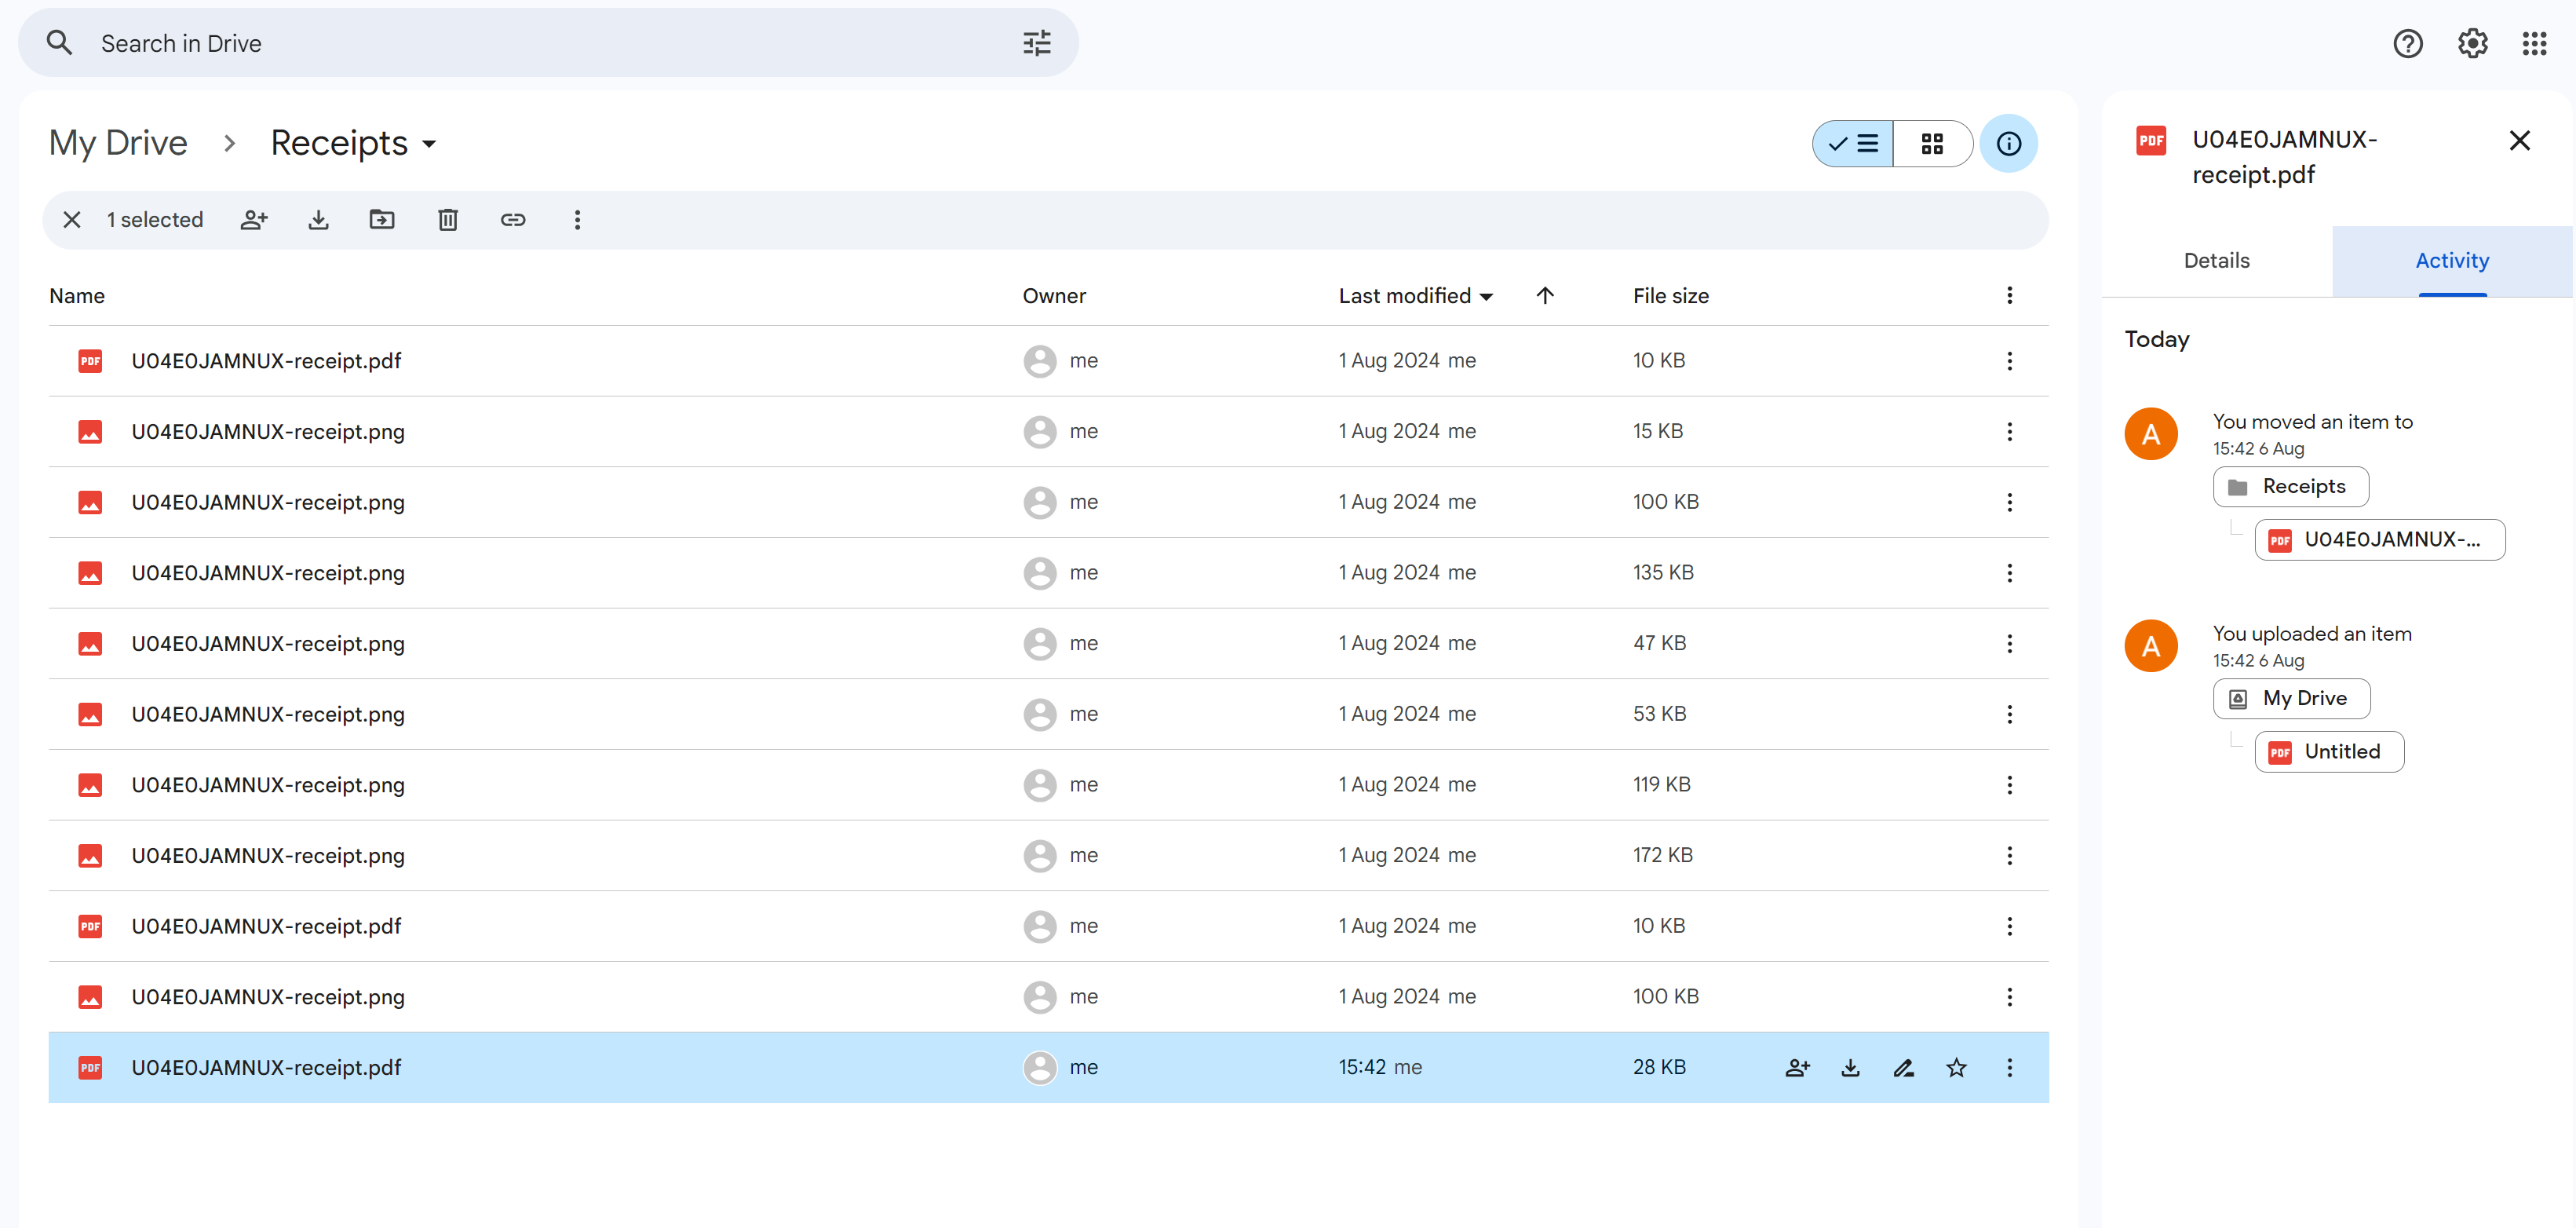Open advanced search filter options
The height and width of the screenshot is (1228, 2576).
[1036, 43]
